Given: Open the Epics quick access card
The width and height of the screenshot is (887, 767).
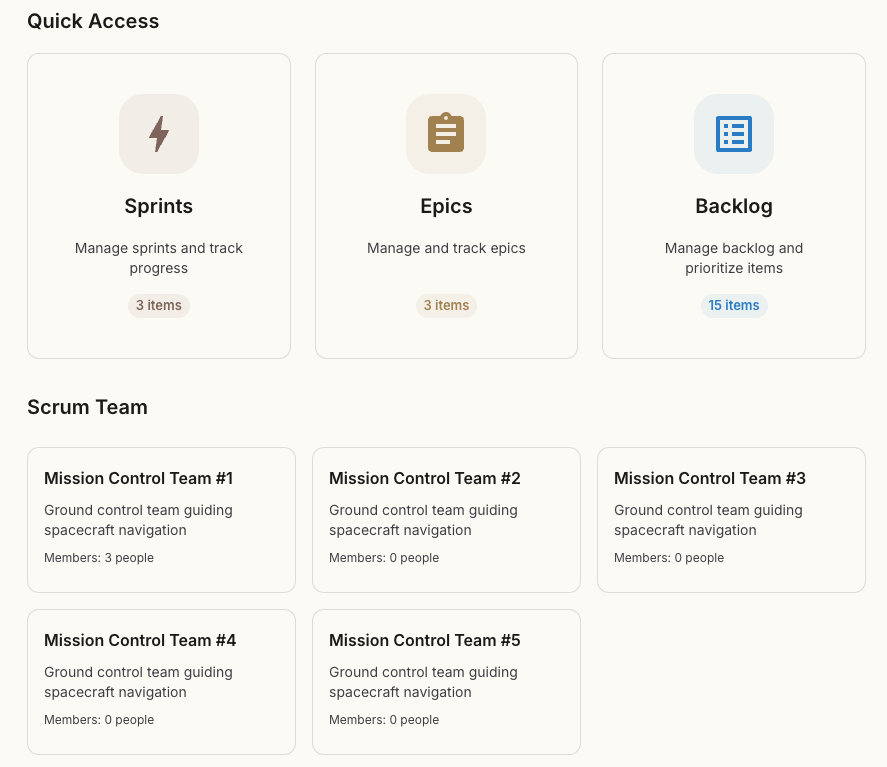Looking at the screenshot, I should coord(446,205).
